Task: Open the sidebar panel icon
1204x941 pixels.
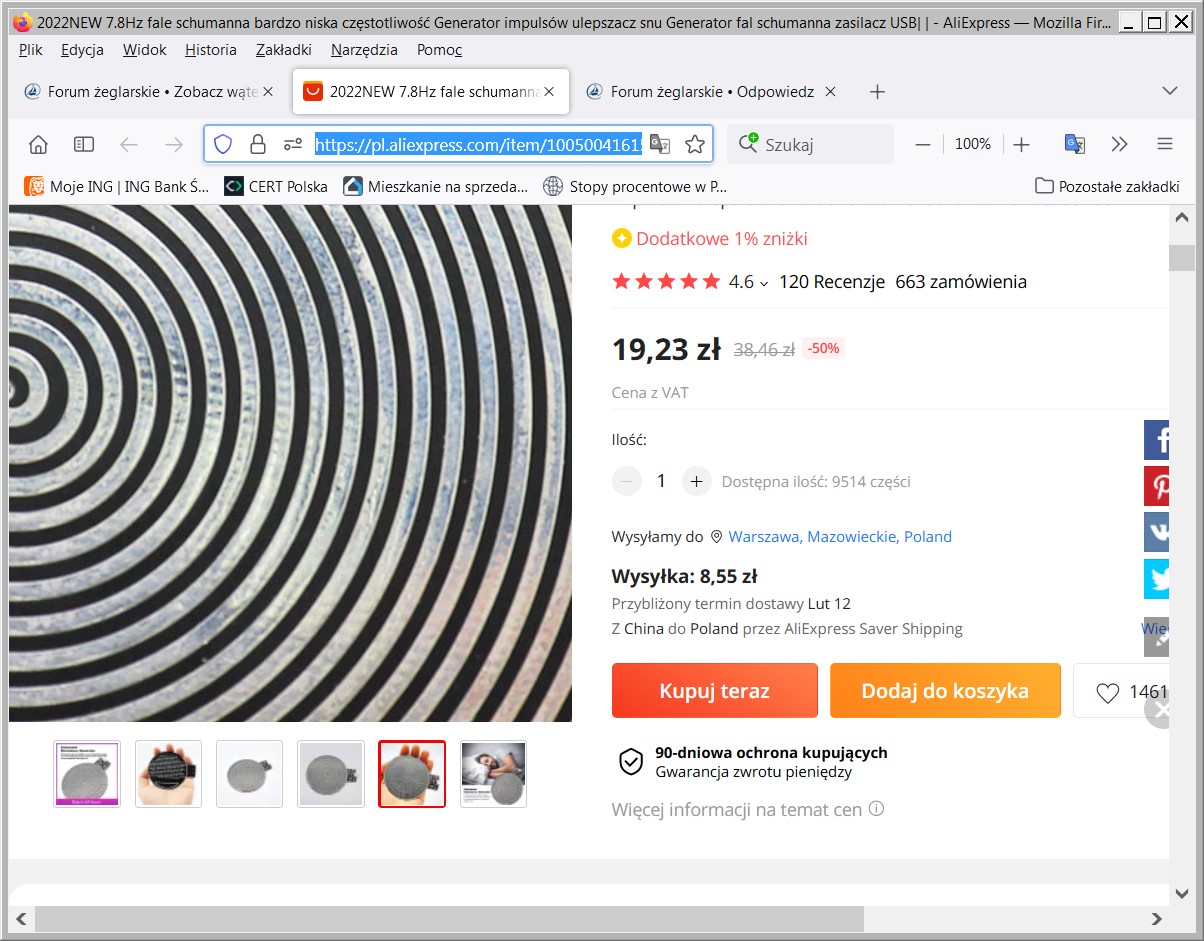Action: coord(84,144)
